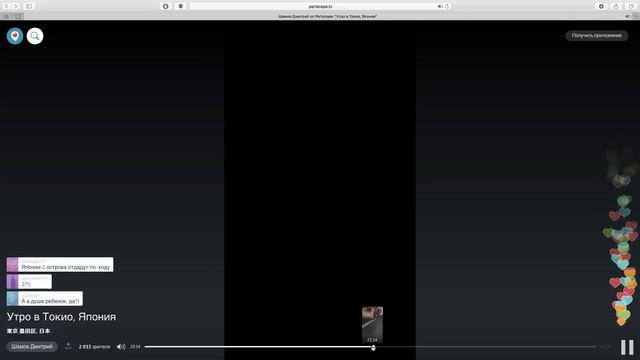The height and width of the screenshot is (360, 640).
Task: Open the extension icon left of Share
Action: pyautogui.click(x=601, y=6)
